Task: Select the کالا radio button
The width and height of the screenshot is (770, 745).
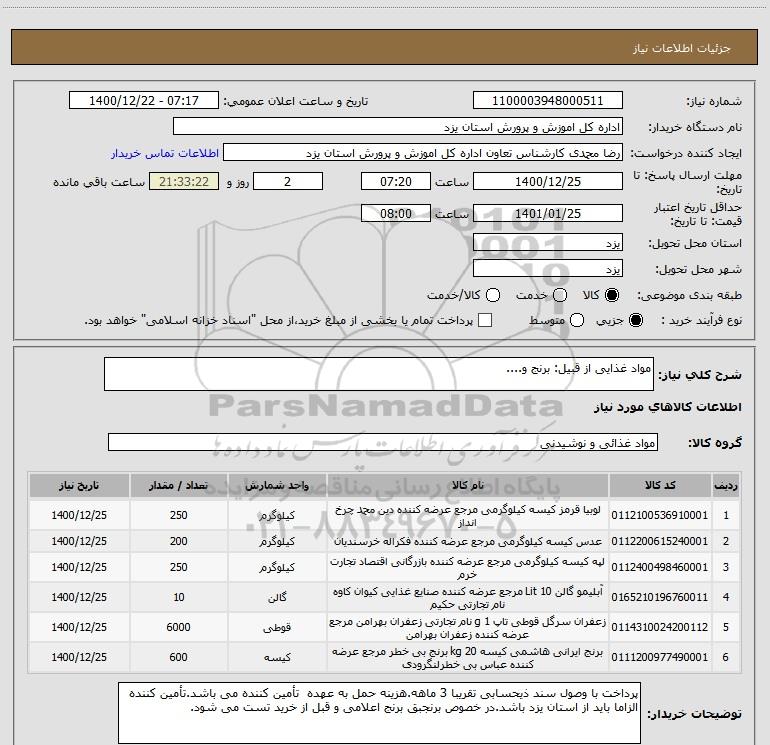Action: 612,295
